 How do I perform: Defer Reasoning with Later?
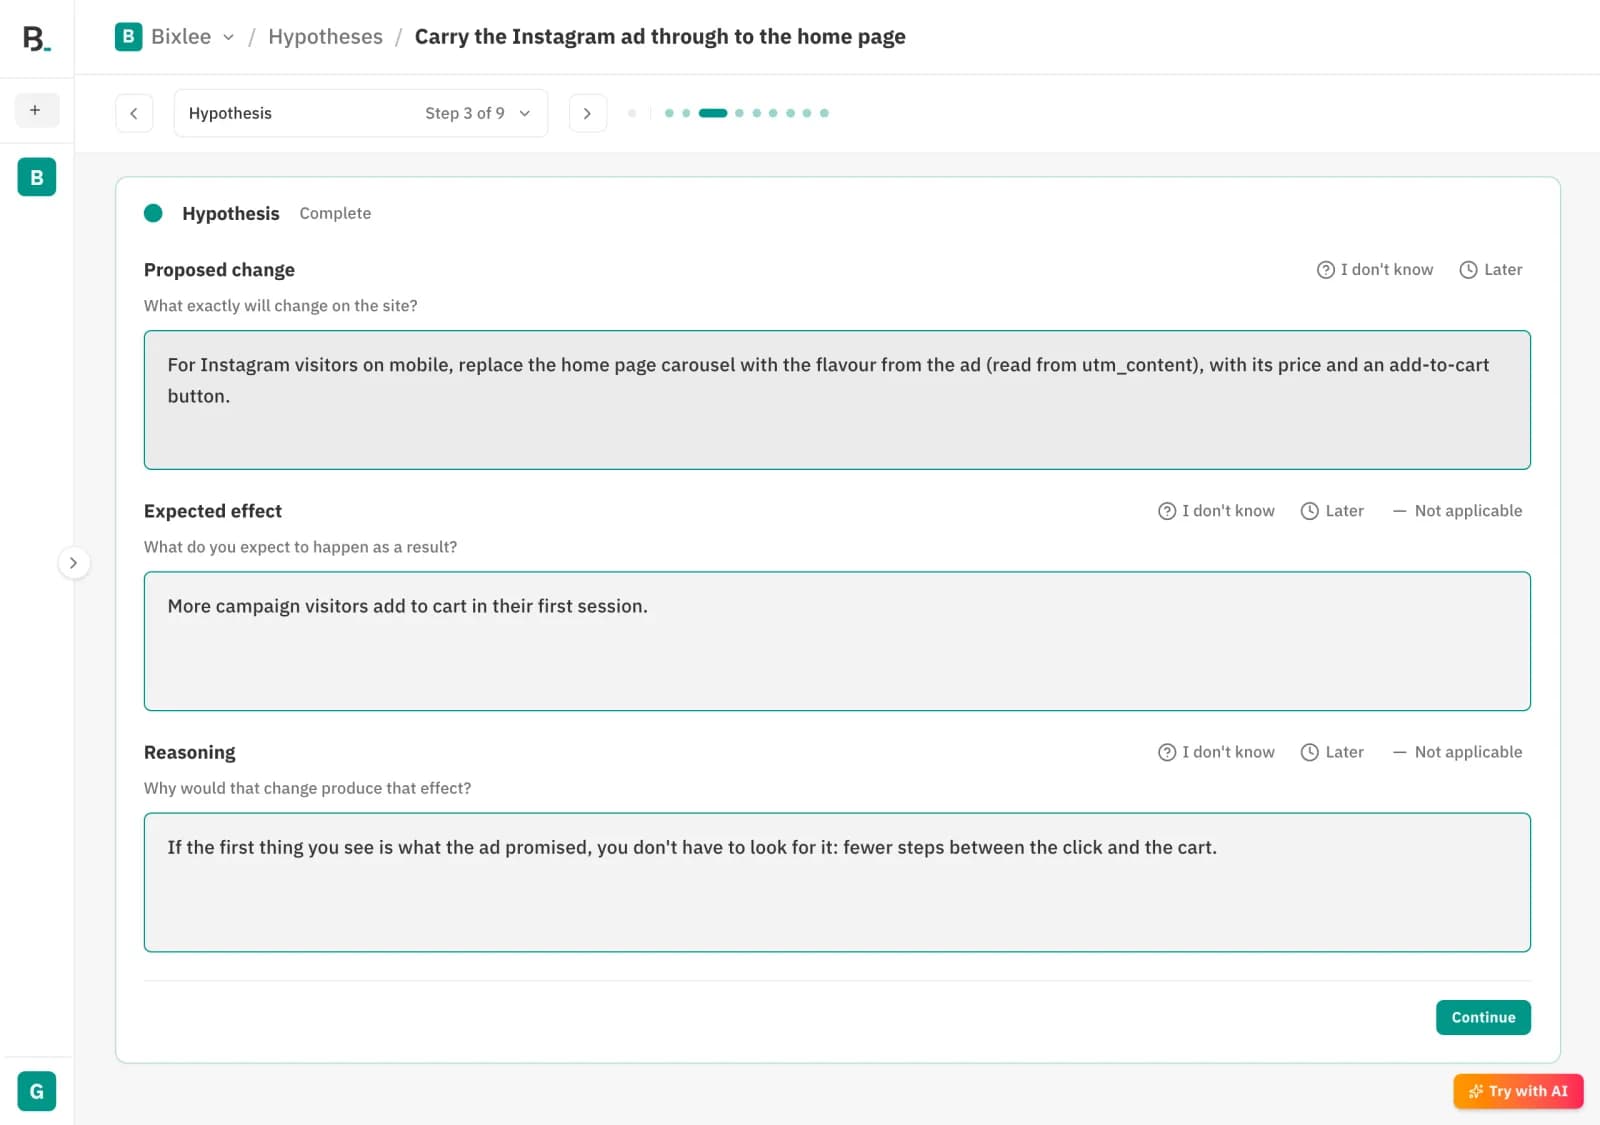tap(1332, 752)
